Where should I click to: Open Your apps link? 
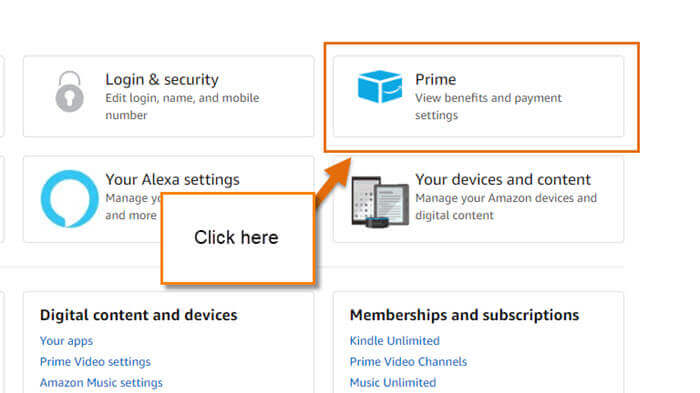click(67, 341)
